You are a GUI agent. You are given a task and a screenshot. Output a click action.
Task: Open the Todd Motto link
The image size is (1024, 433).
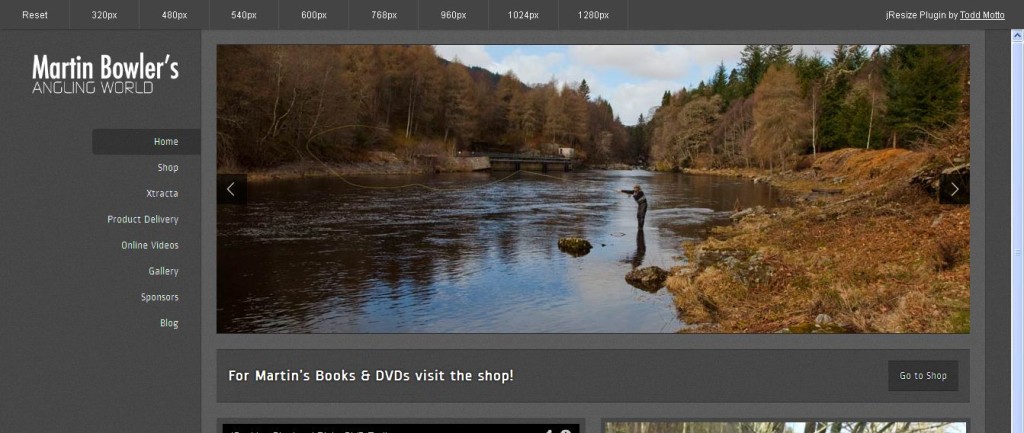tap(982, 15)
